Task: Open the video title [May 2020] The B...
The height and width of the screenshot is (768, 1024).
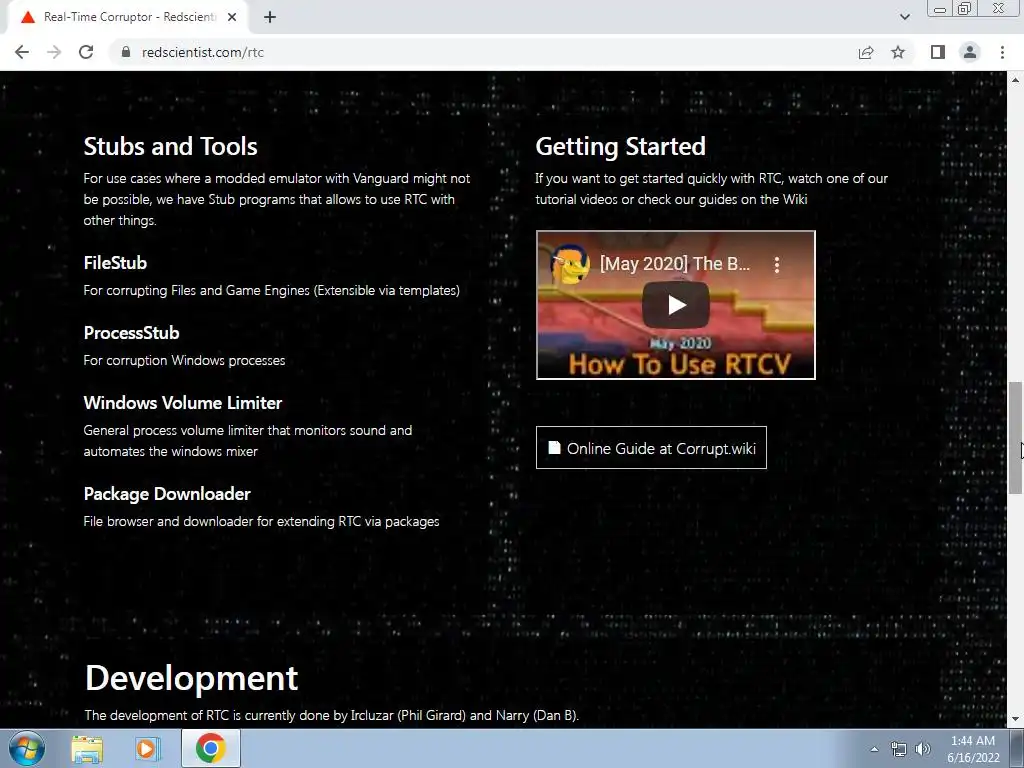Action: (x=675, y=264)
